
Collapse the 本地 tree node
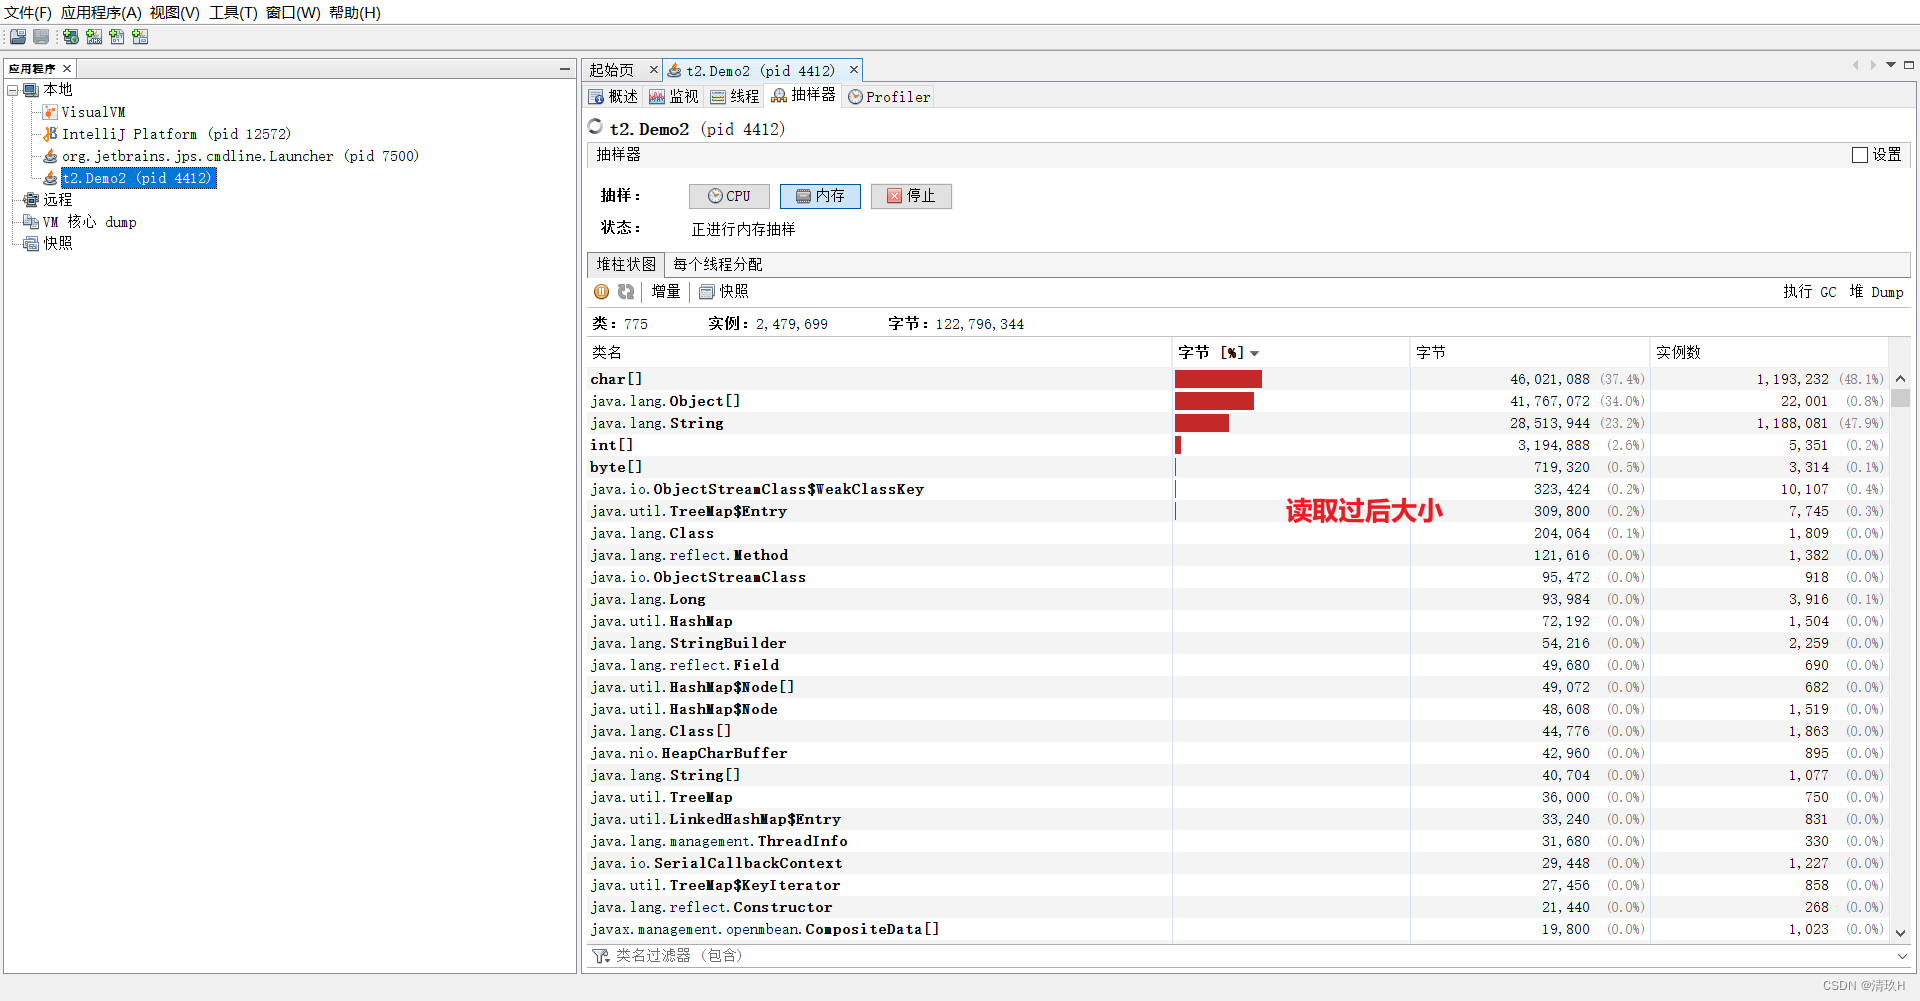[13, 90]
